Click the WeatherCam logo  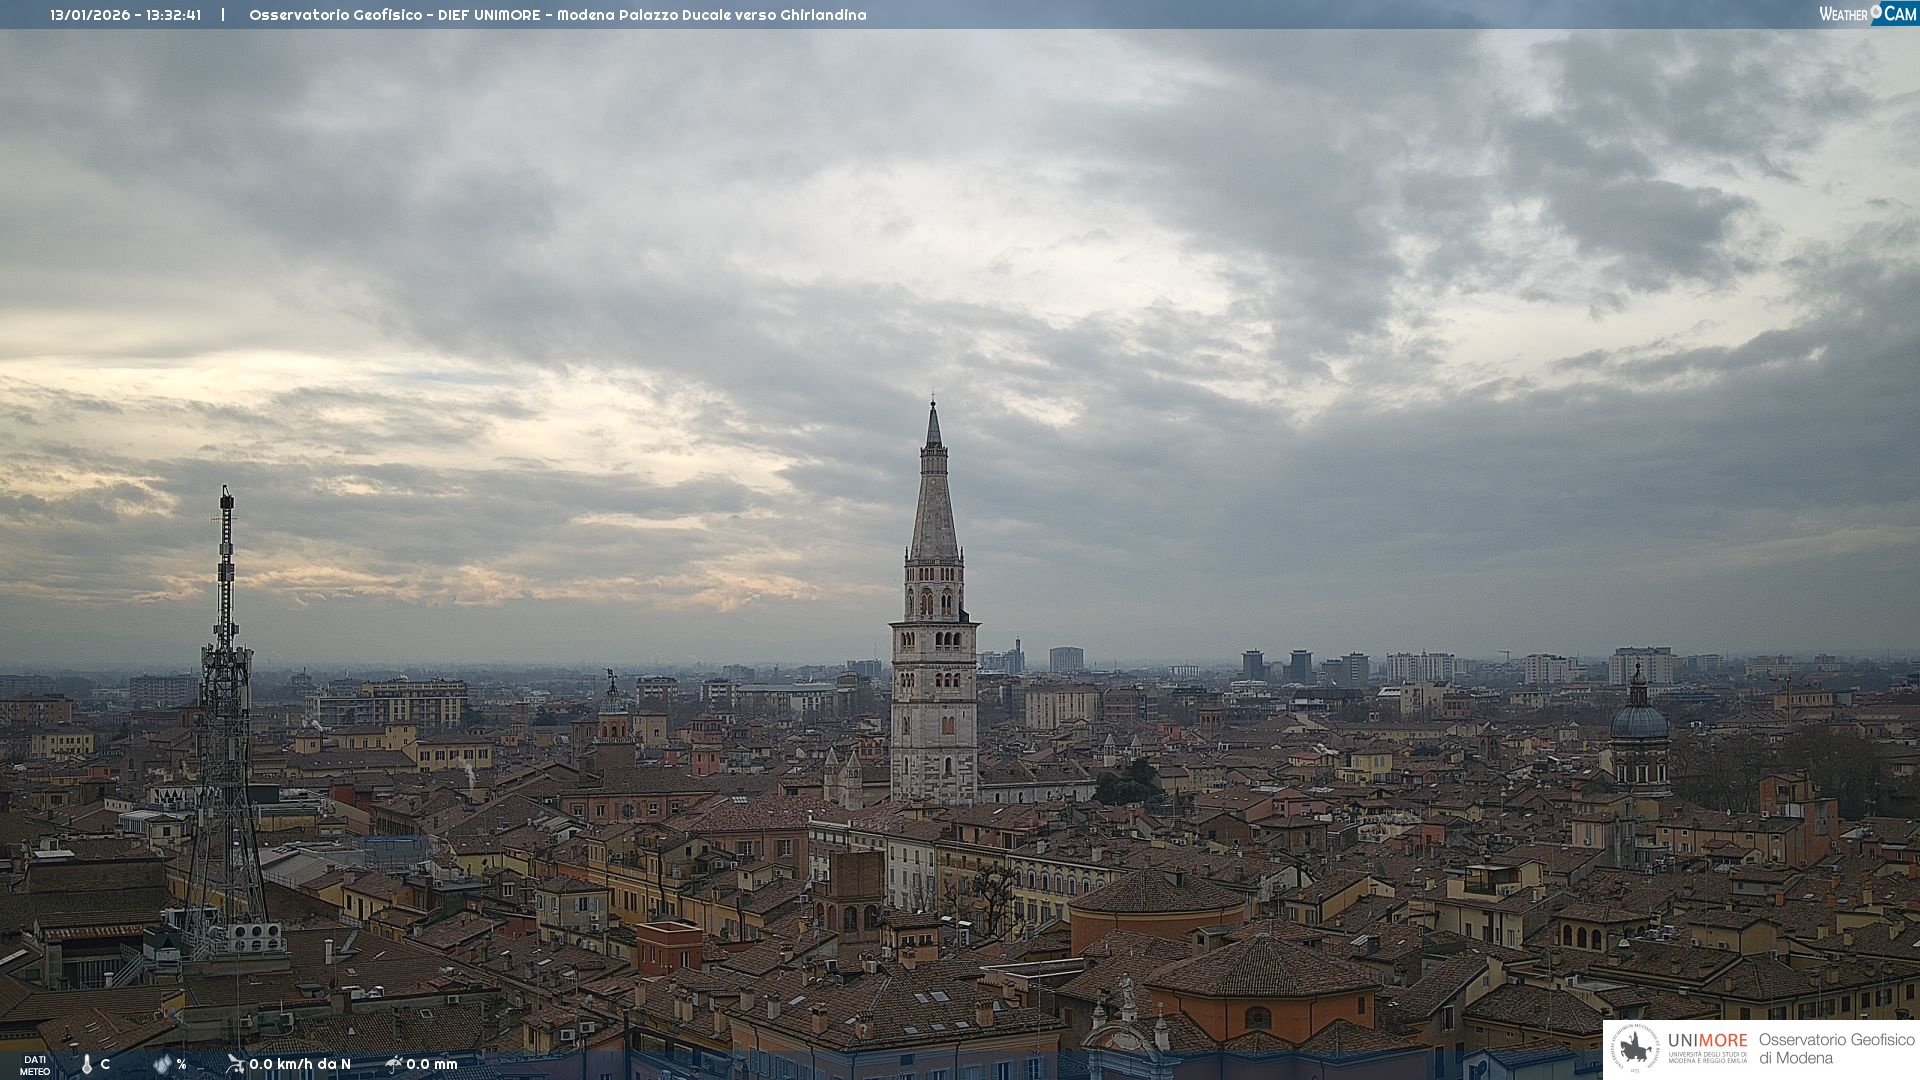tap(1867, 14)
